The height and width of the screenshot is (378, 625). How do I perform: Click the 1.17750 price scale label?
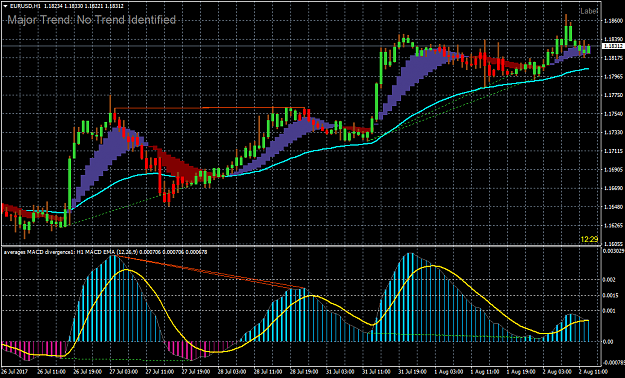pos(613,95)
